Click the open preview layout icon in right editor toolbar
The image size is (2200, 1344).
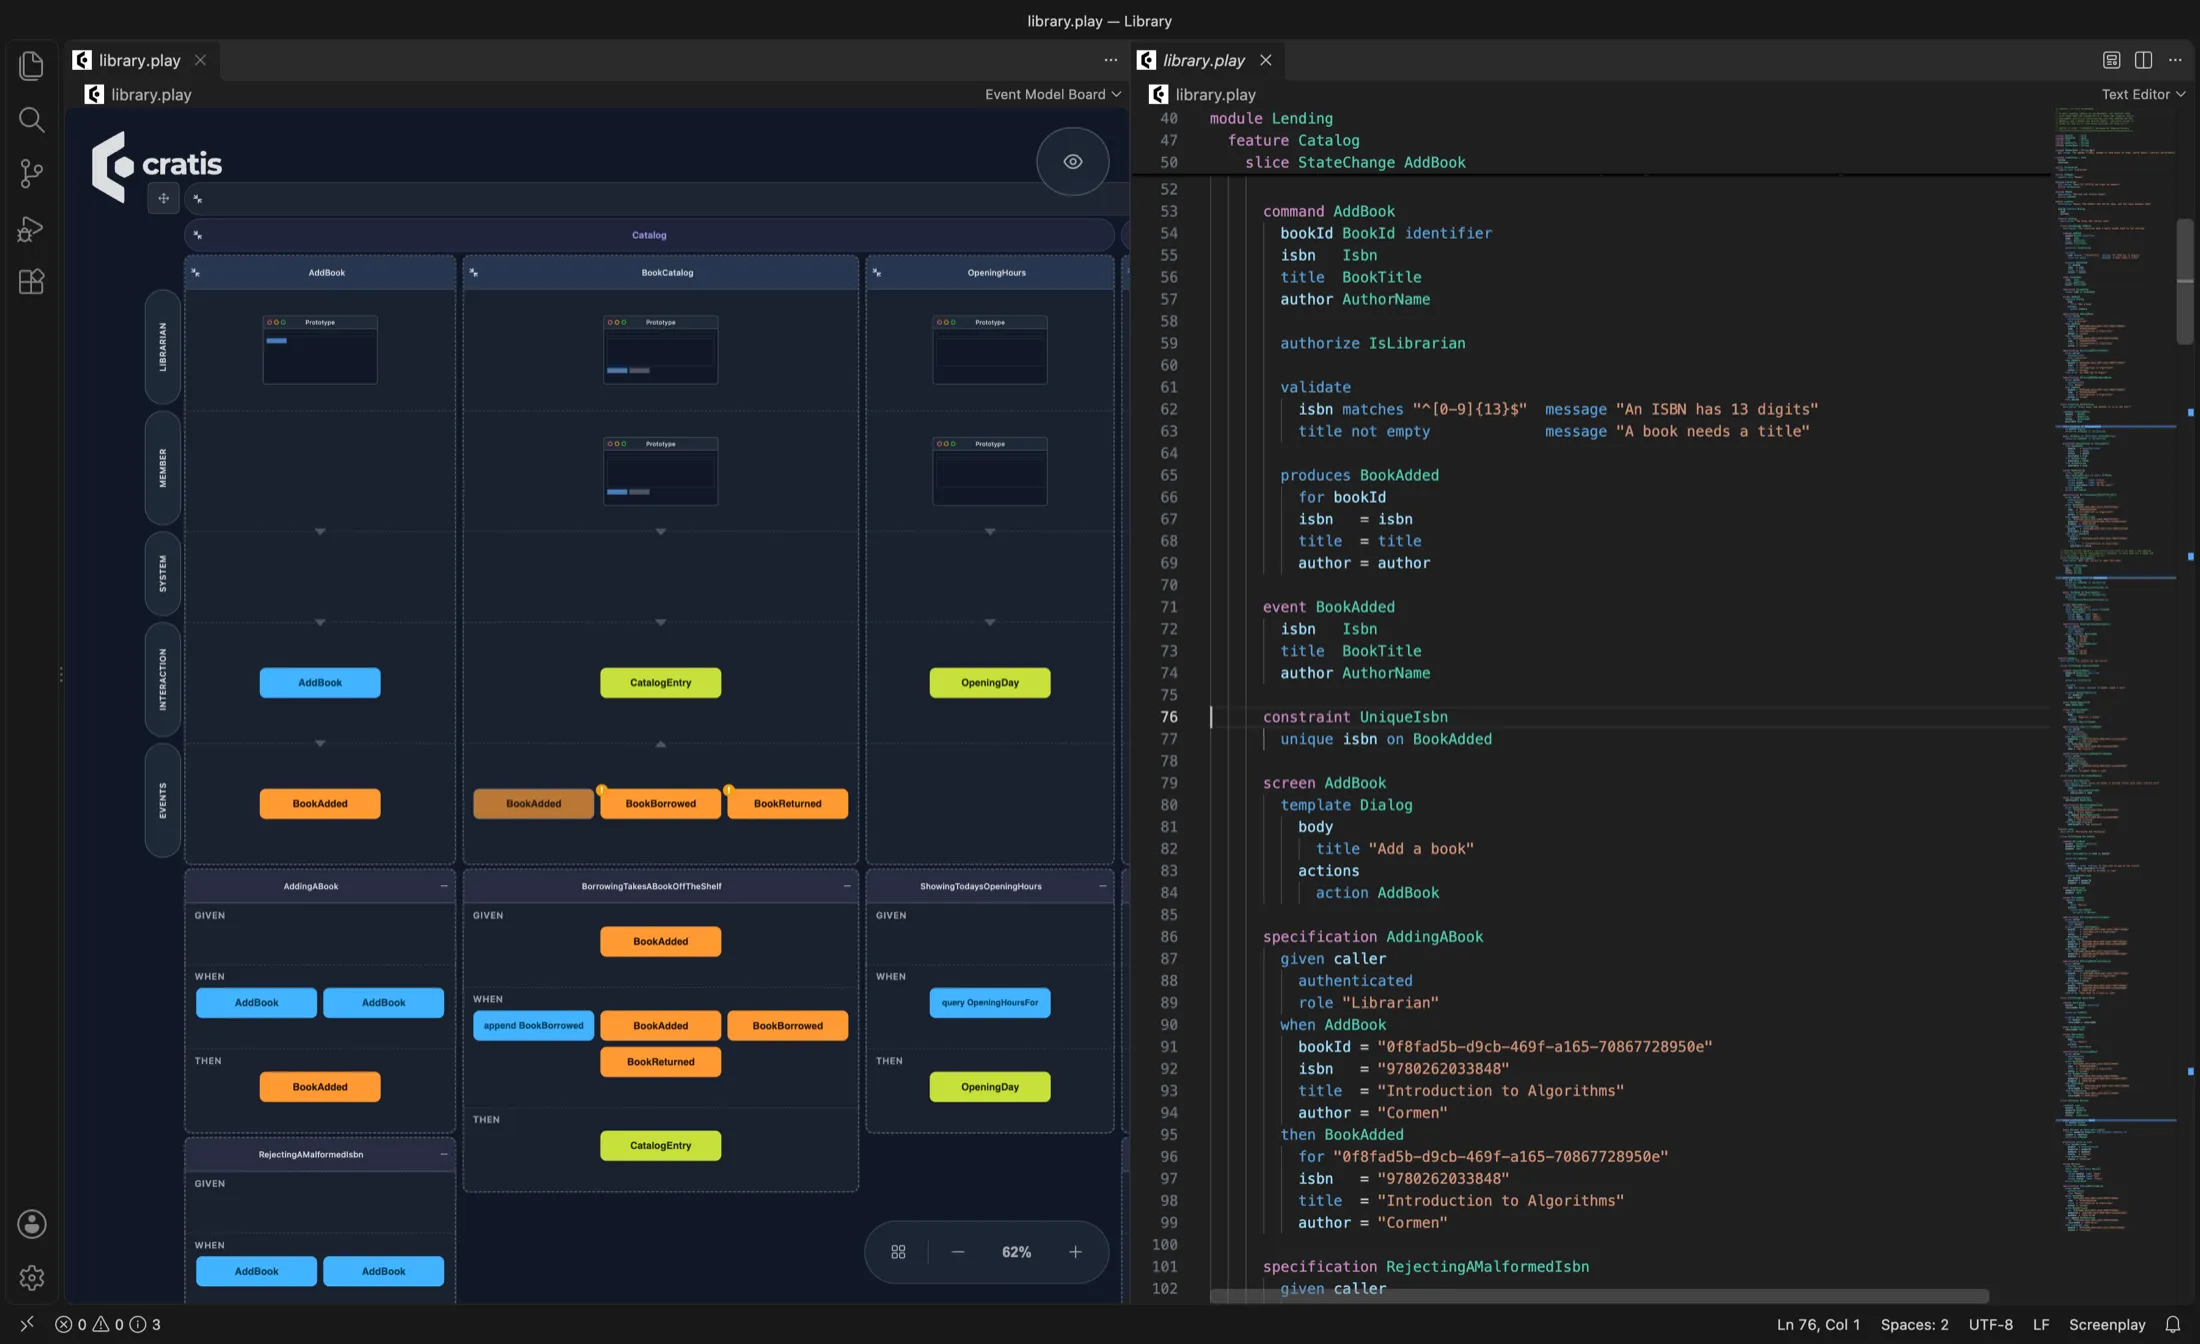pyautogui.click(x=2111, y=60)
